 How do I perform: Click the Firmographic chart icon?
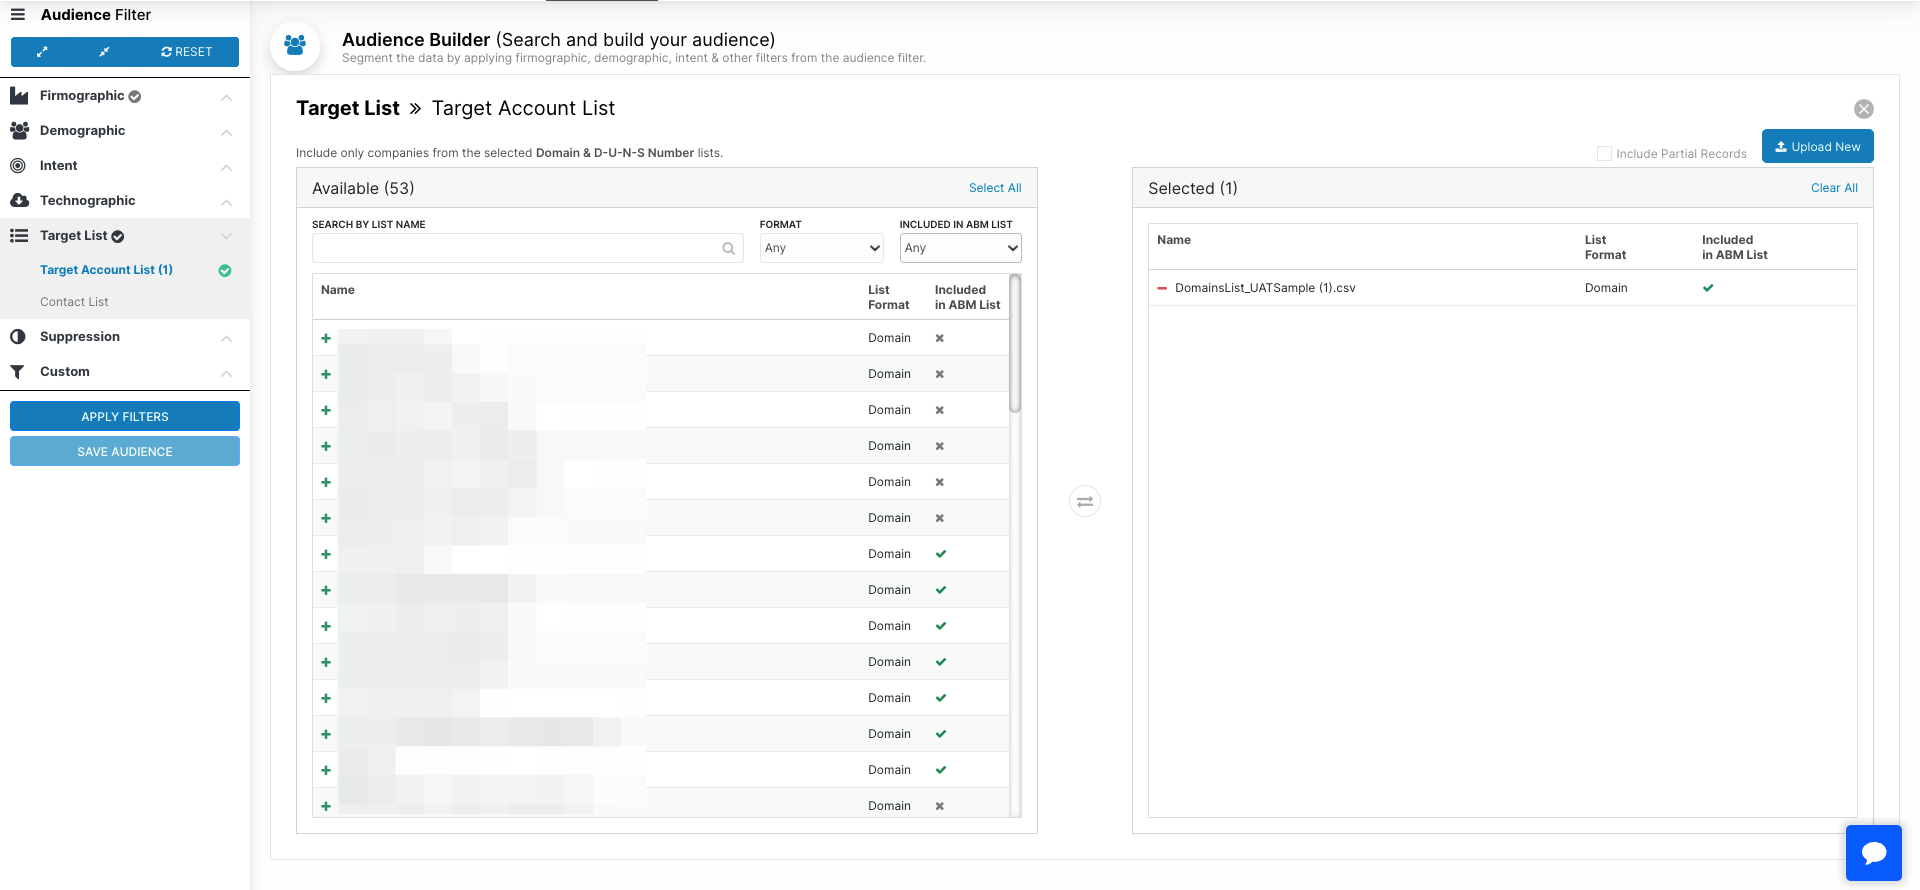19,96
